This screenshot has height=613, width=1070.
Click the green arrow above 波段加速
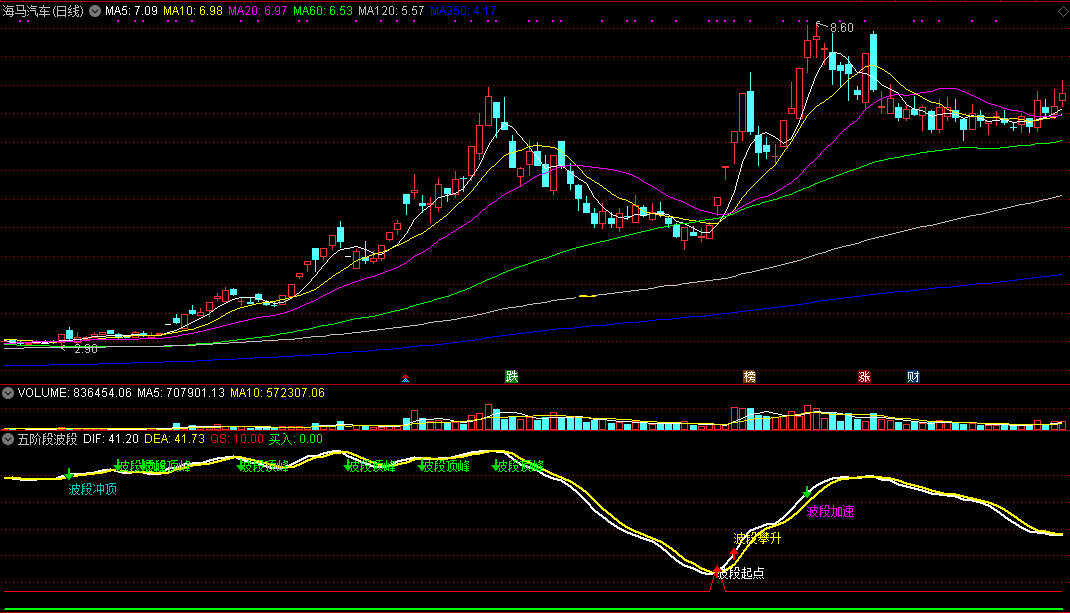(x=807, y=492)
